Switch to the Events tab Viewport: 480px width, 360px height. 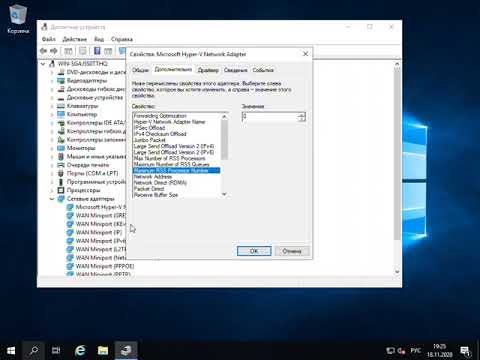coord(263,70)
